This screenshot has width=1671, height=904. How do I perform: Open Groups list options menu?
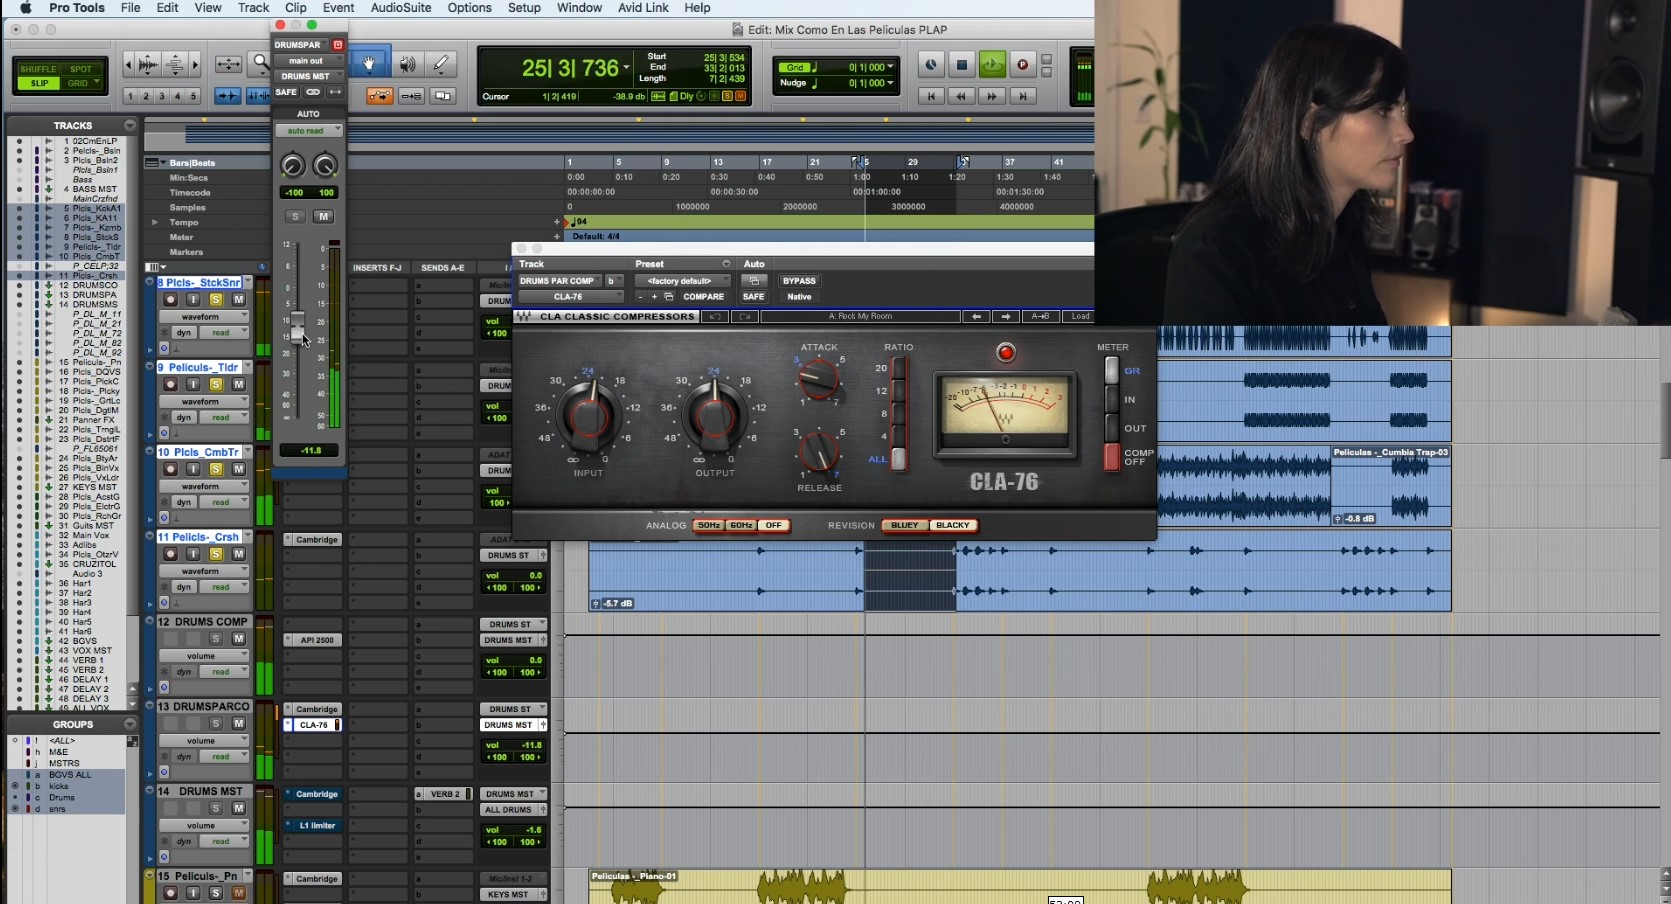point(130,724)
